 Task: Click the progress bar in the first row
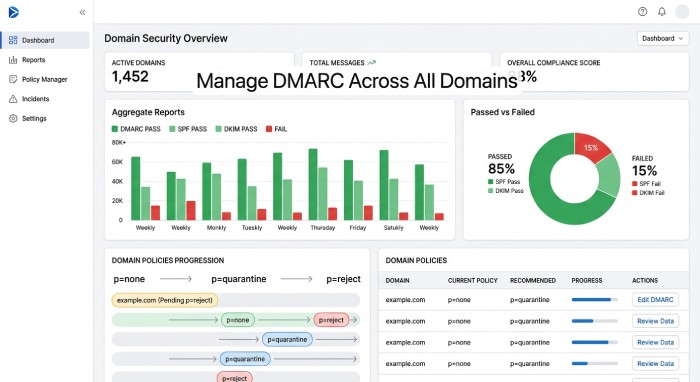(x=594, y=299)
